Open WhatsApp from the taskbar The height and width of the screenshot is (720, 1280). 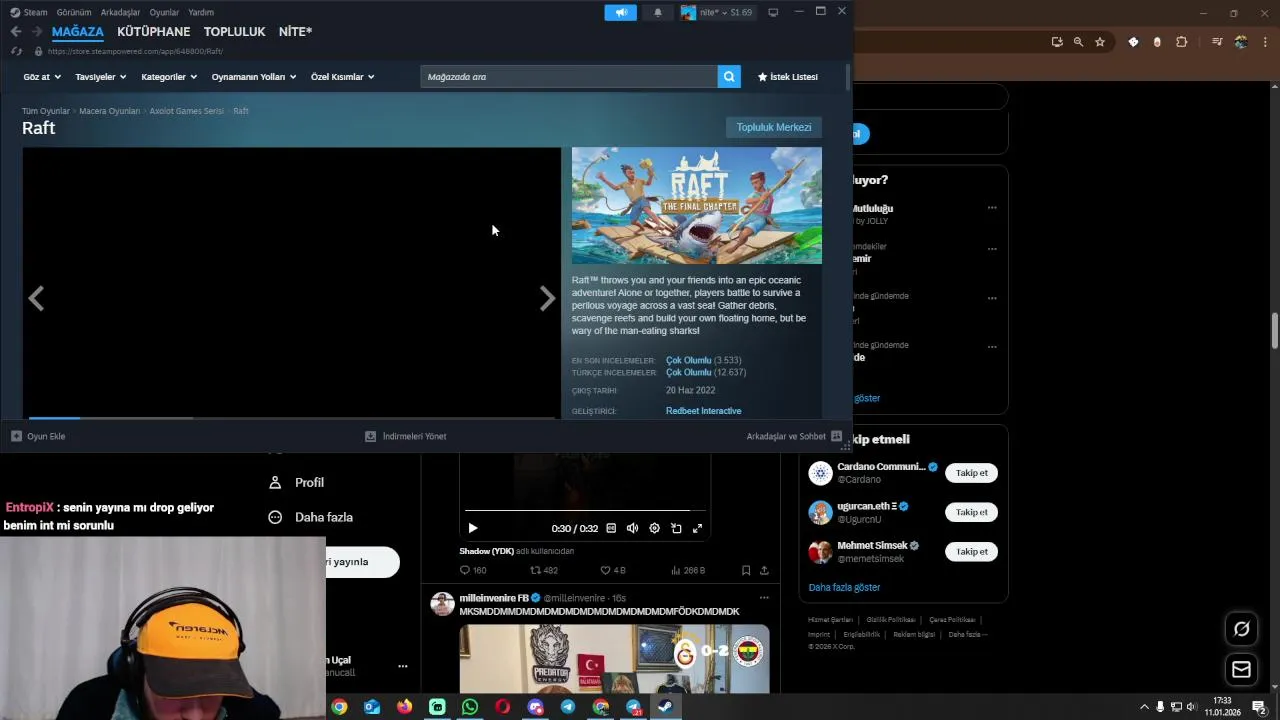(470, 707)
